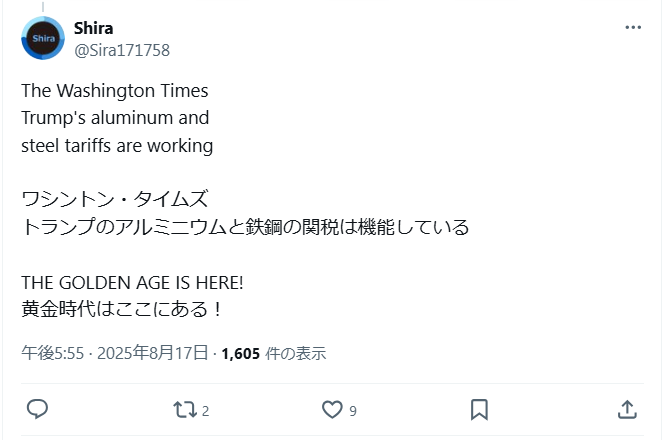
Task: Click the line 黄金時代はここにある！
Action: click(122, 308)
